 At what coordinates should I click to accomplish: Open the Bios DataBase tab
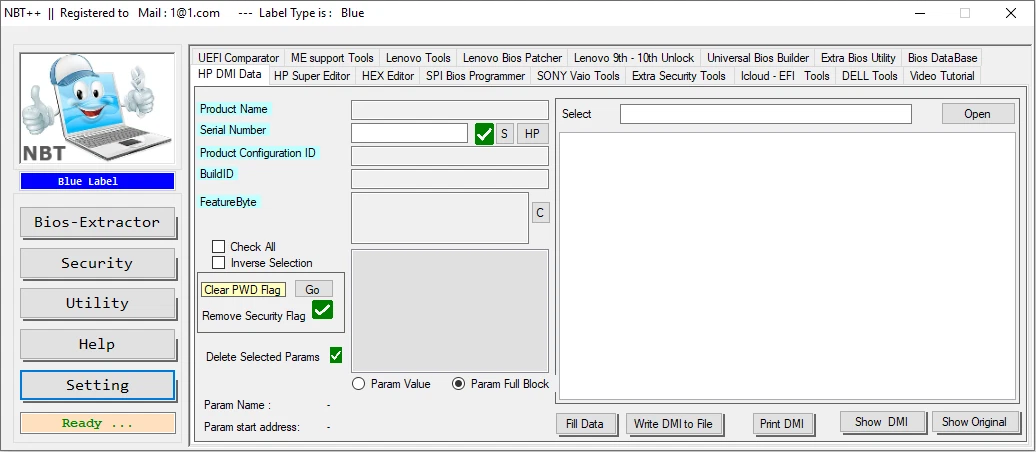point(942,57)
